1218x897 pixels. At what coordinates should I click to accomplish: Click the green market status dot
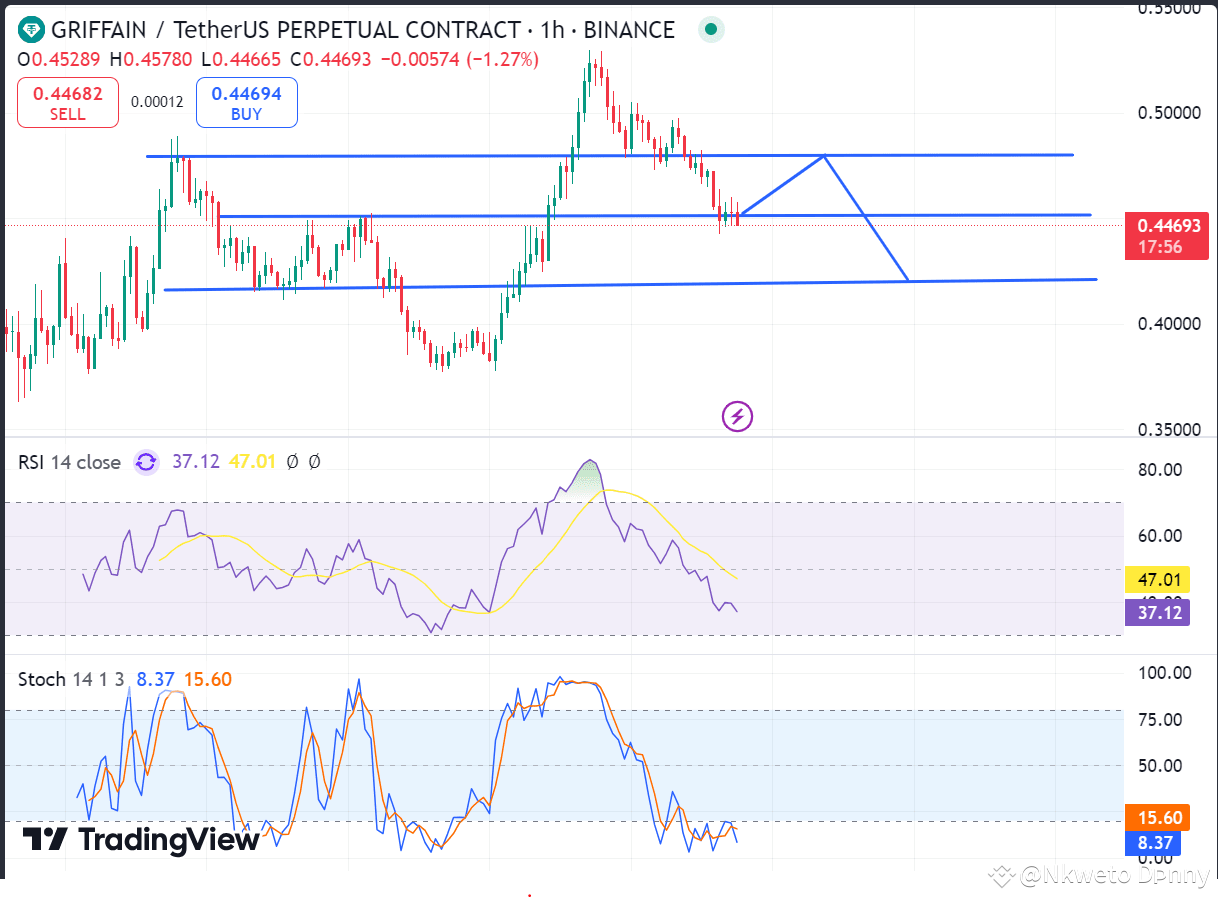pyautogui.click(x=710, y=29)
